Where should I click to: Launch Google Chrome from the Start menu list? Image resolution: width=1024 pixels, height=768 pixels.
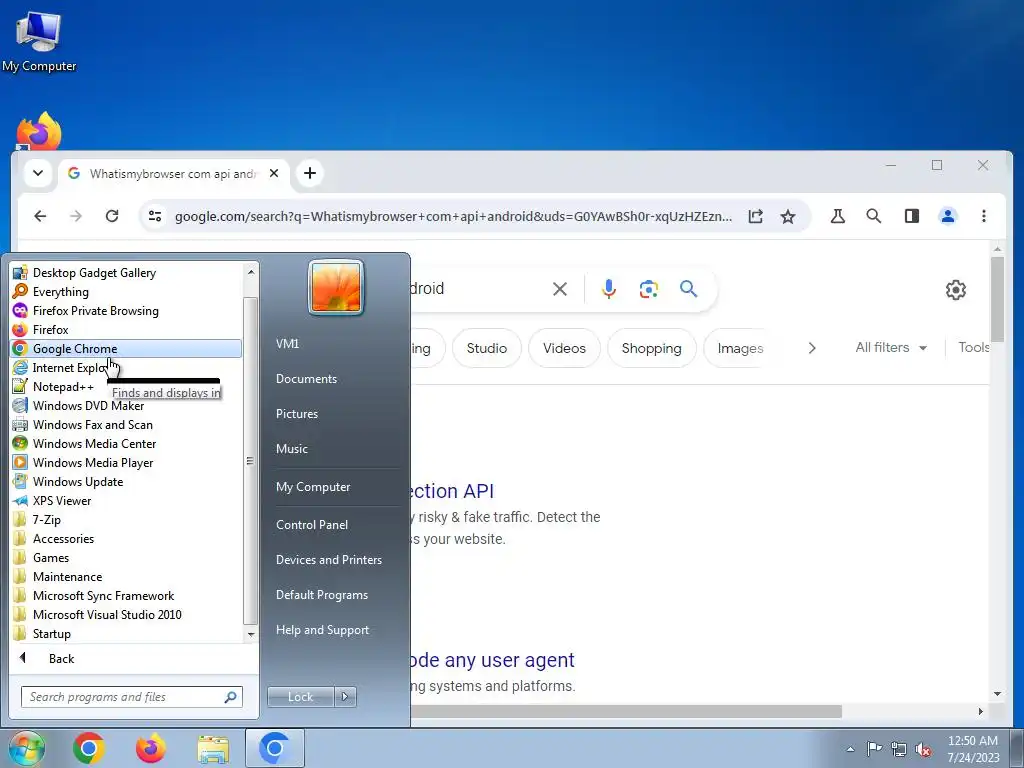tap(126, 349)
